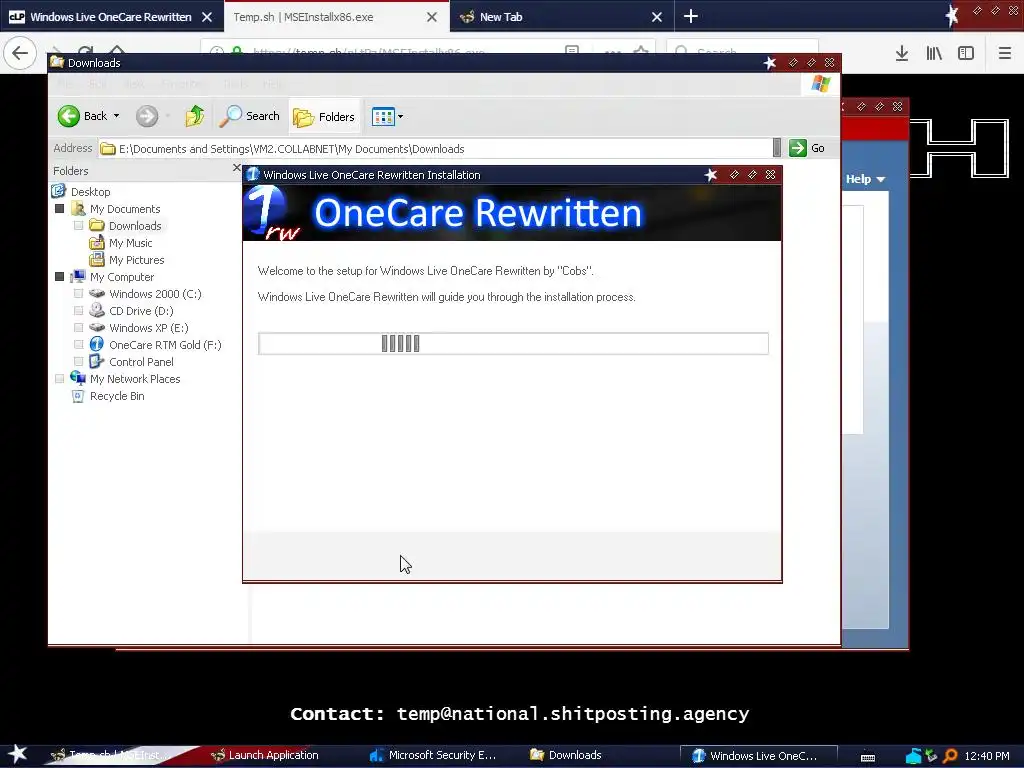This screenshot has height=768, width=1024.
Task: Click the My Pictures folder icon
Action: click(97, 259)
